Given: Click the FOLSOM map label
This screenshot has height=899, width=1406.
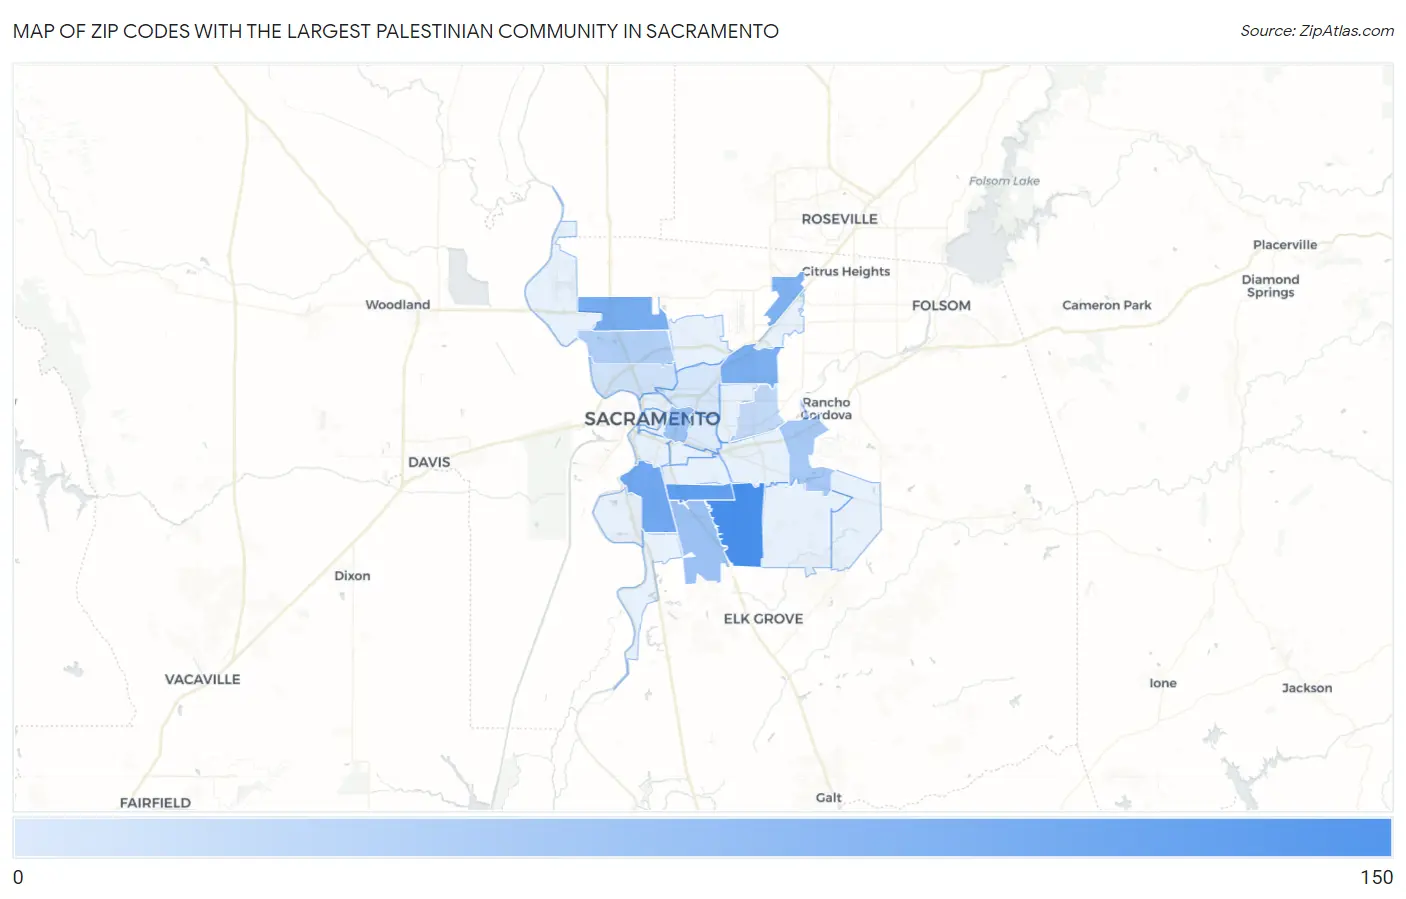Looking at the screenshot, I should (x=941, y=306).
